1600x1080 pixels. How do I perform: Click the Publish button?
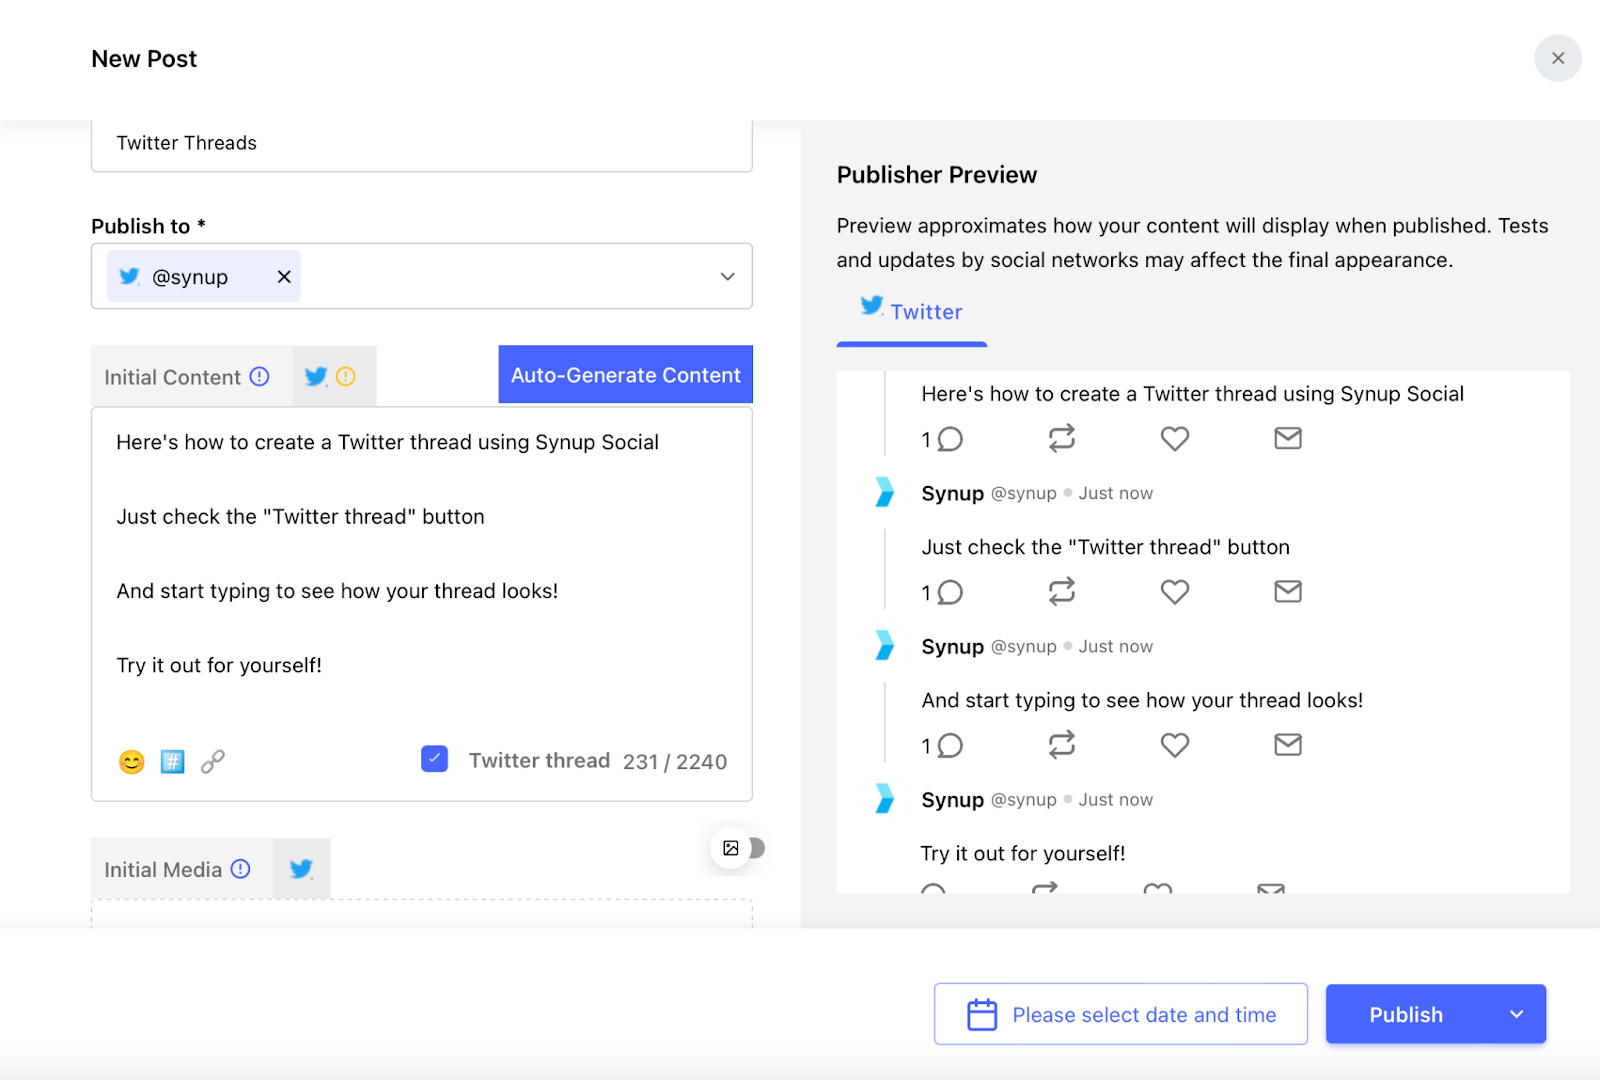pos(1406,1014)
